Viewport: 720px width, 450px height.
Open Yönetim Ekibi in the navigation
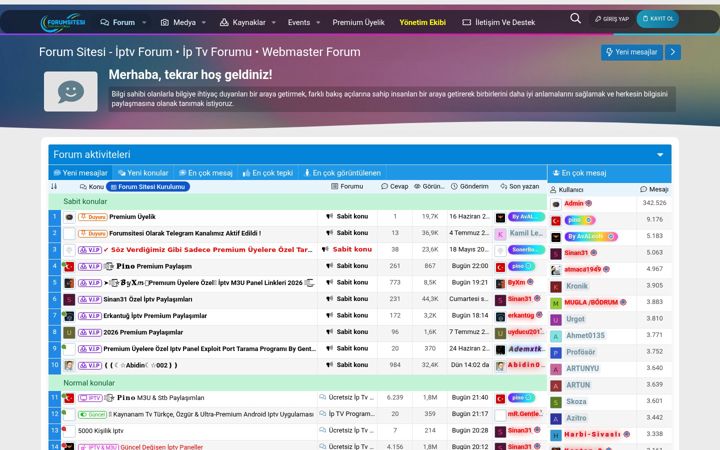point(422,22)
